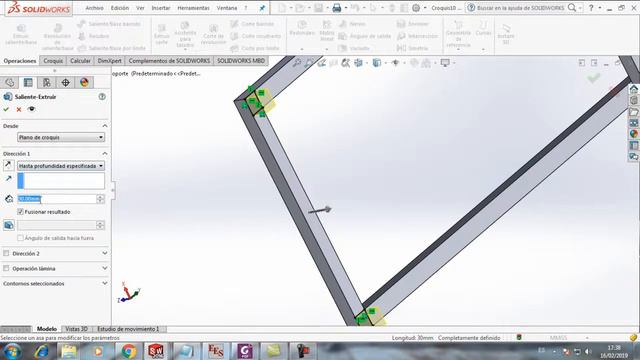Enable the Operación lámina checkbox

tap(6, 269)
